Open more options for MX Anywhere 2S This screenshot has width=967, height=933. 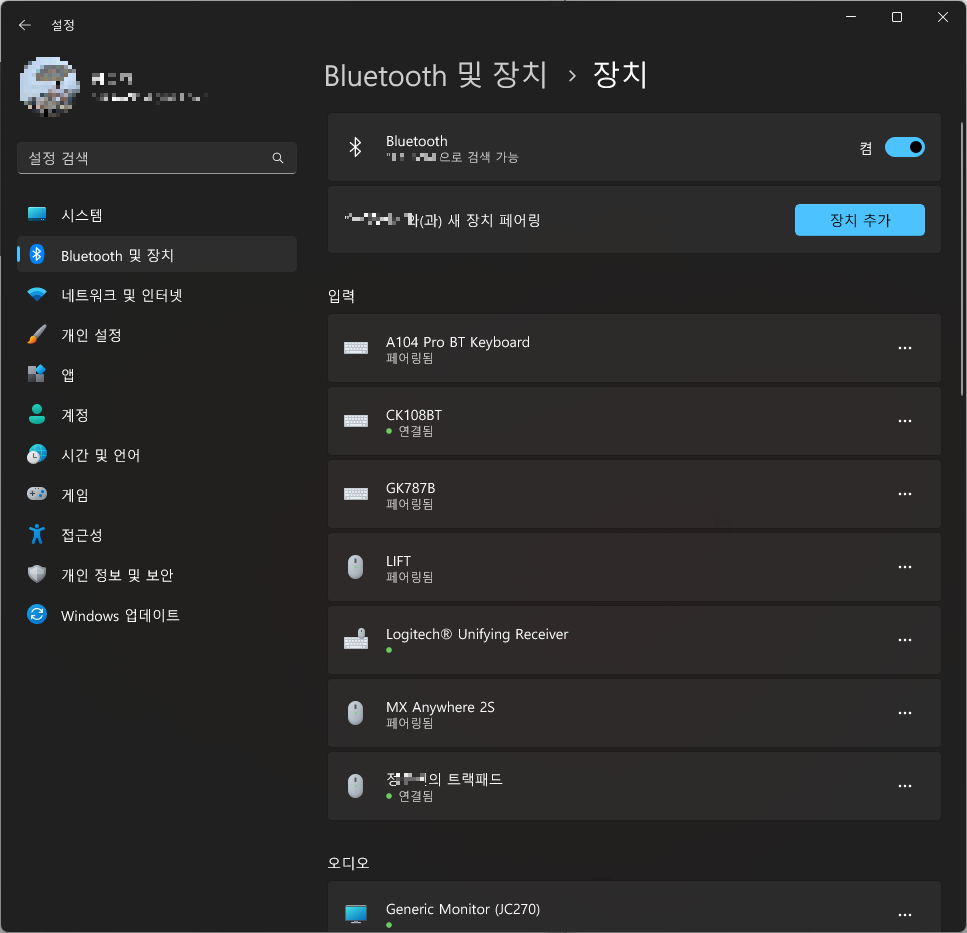pos(904,713)
